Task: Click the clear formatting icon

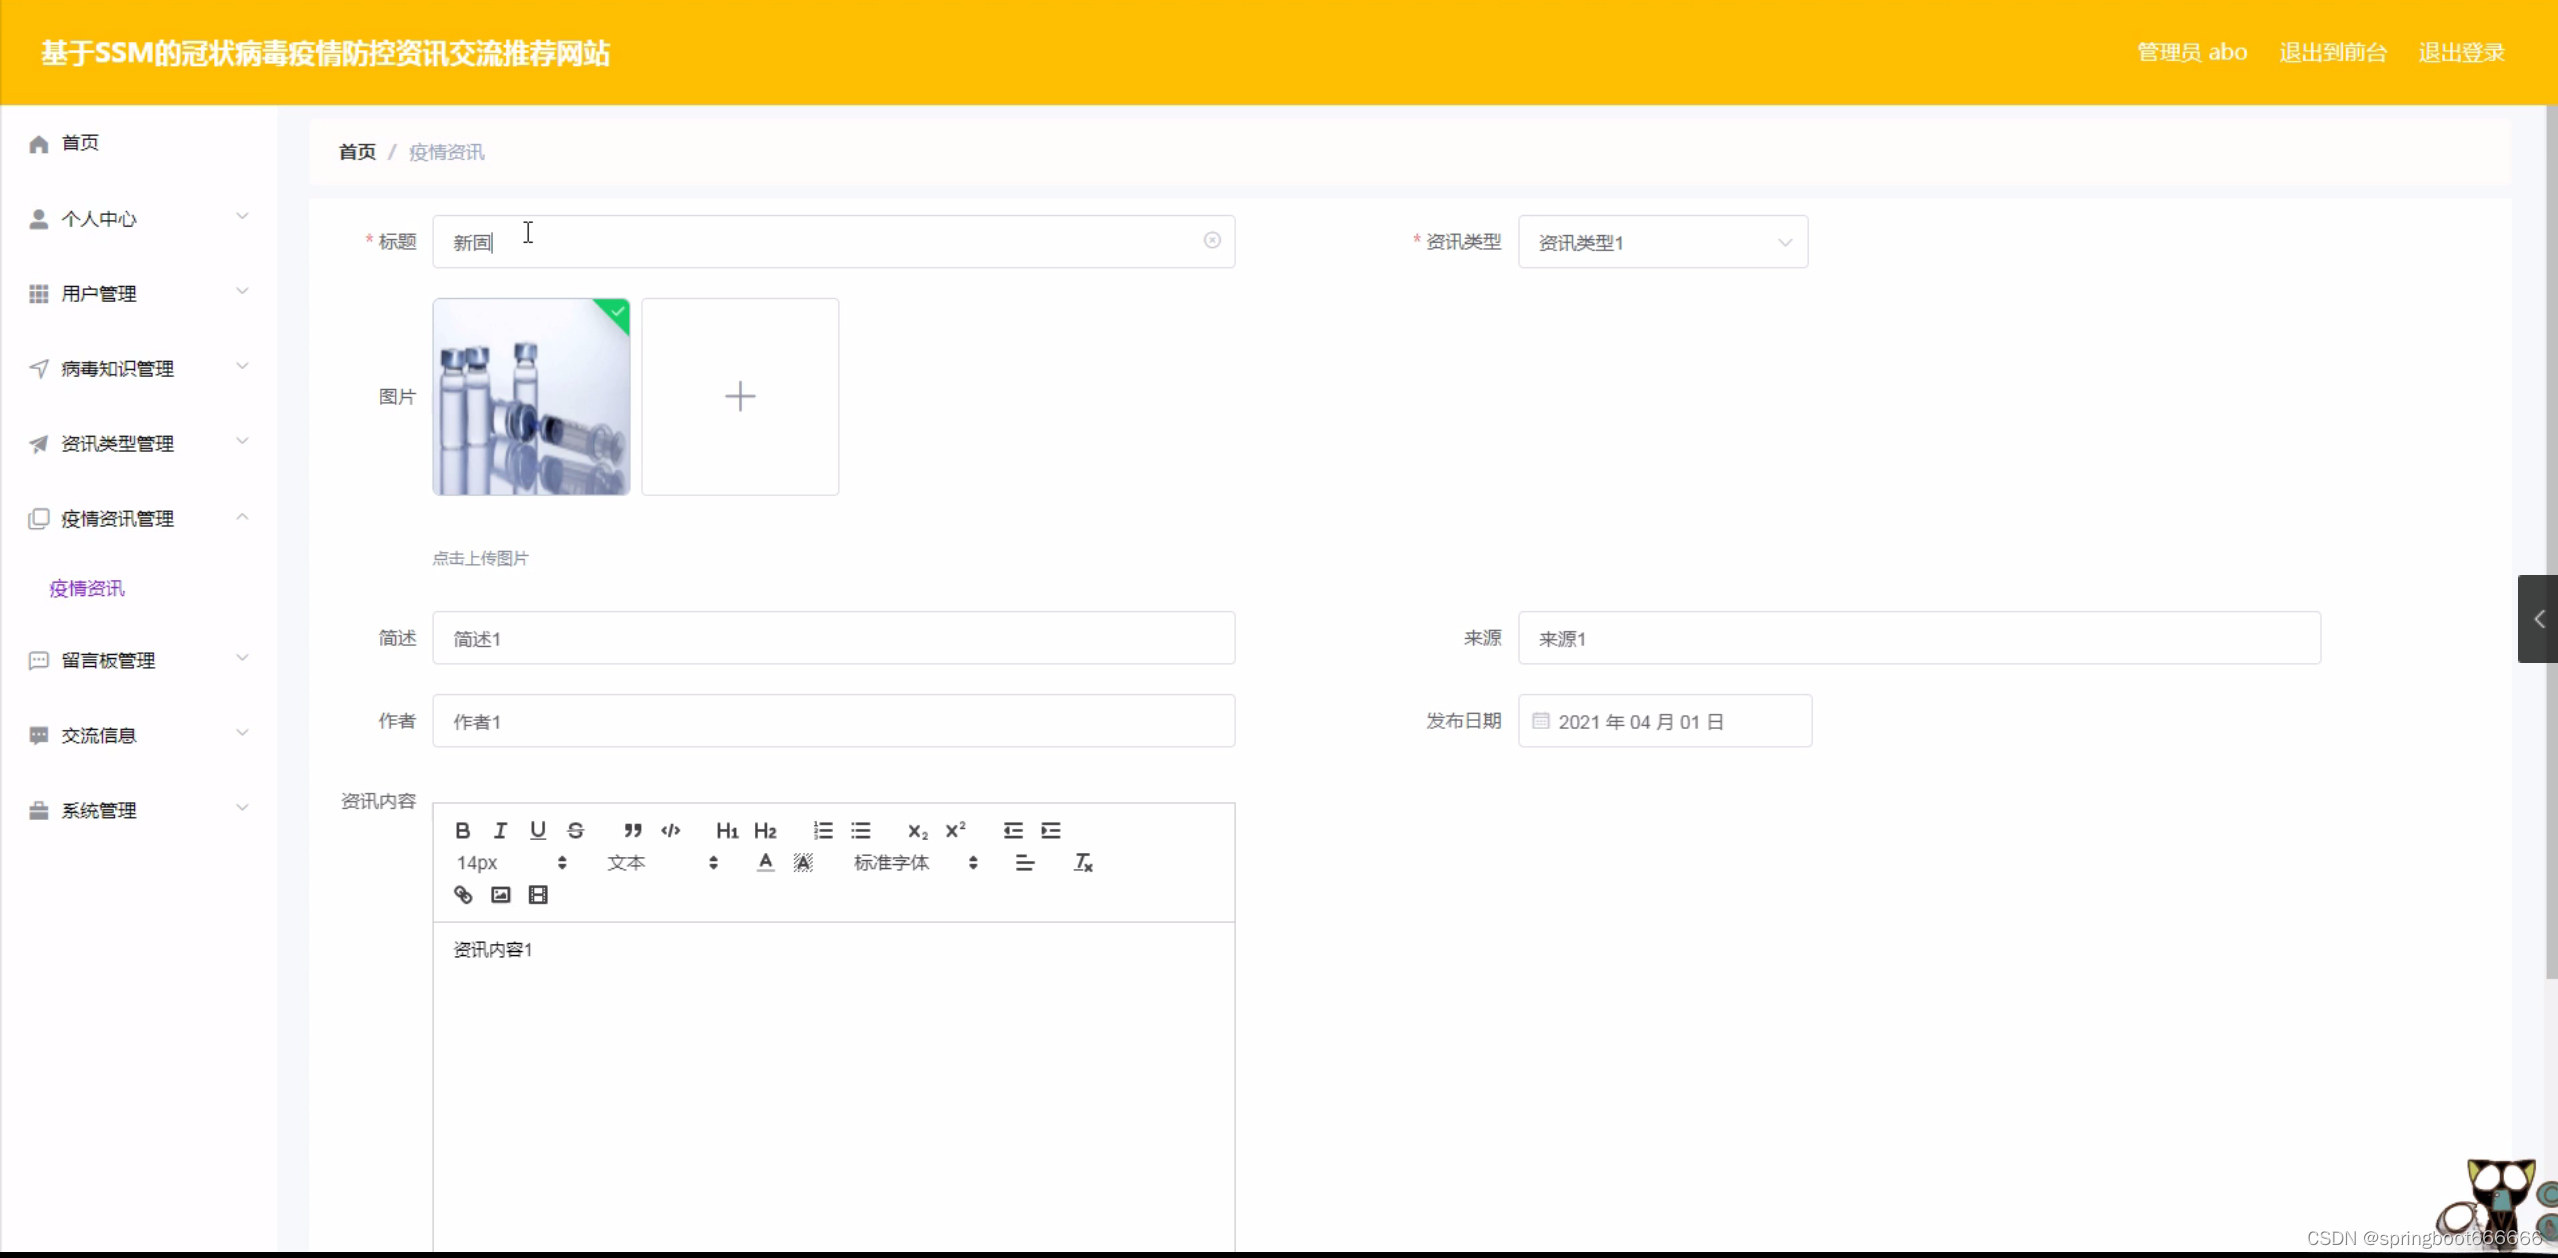Action: pos(1083,862)
